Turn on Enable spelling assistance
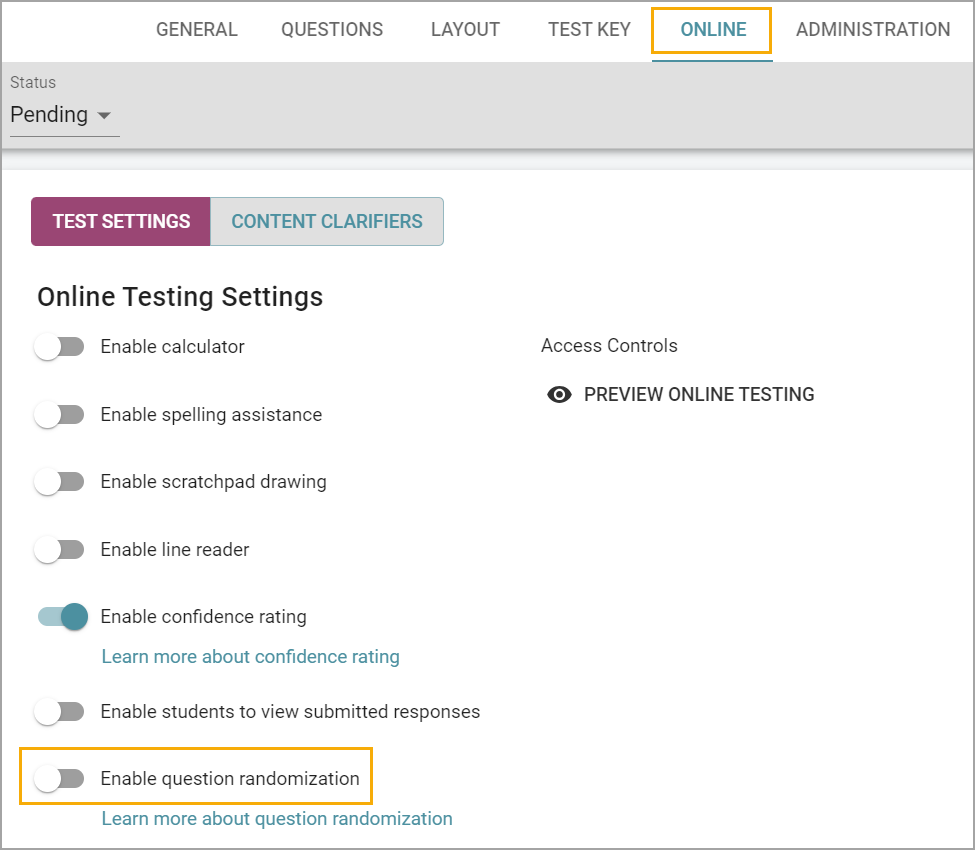 tap(60, 415)
